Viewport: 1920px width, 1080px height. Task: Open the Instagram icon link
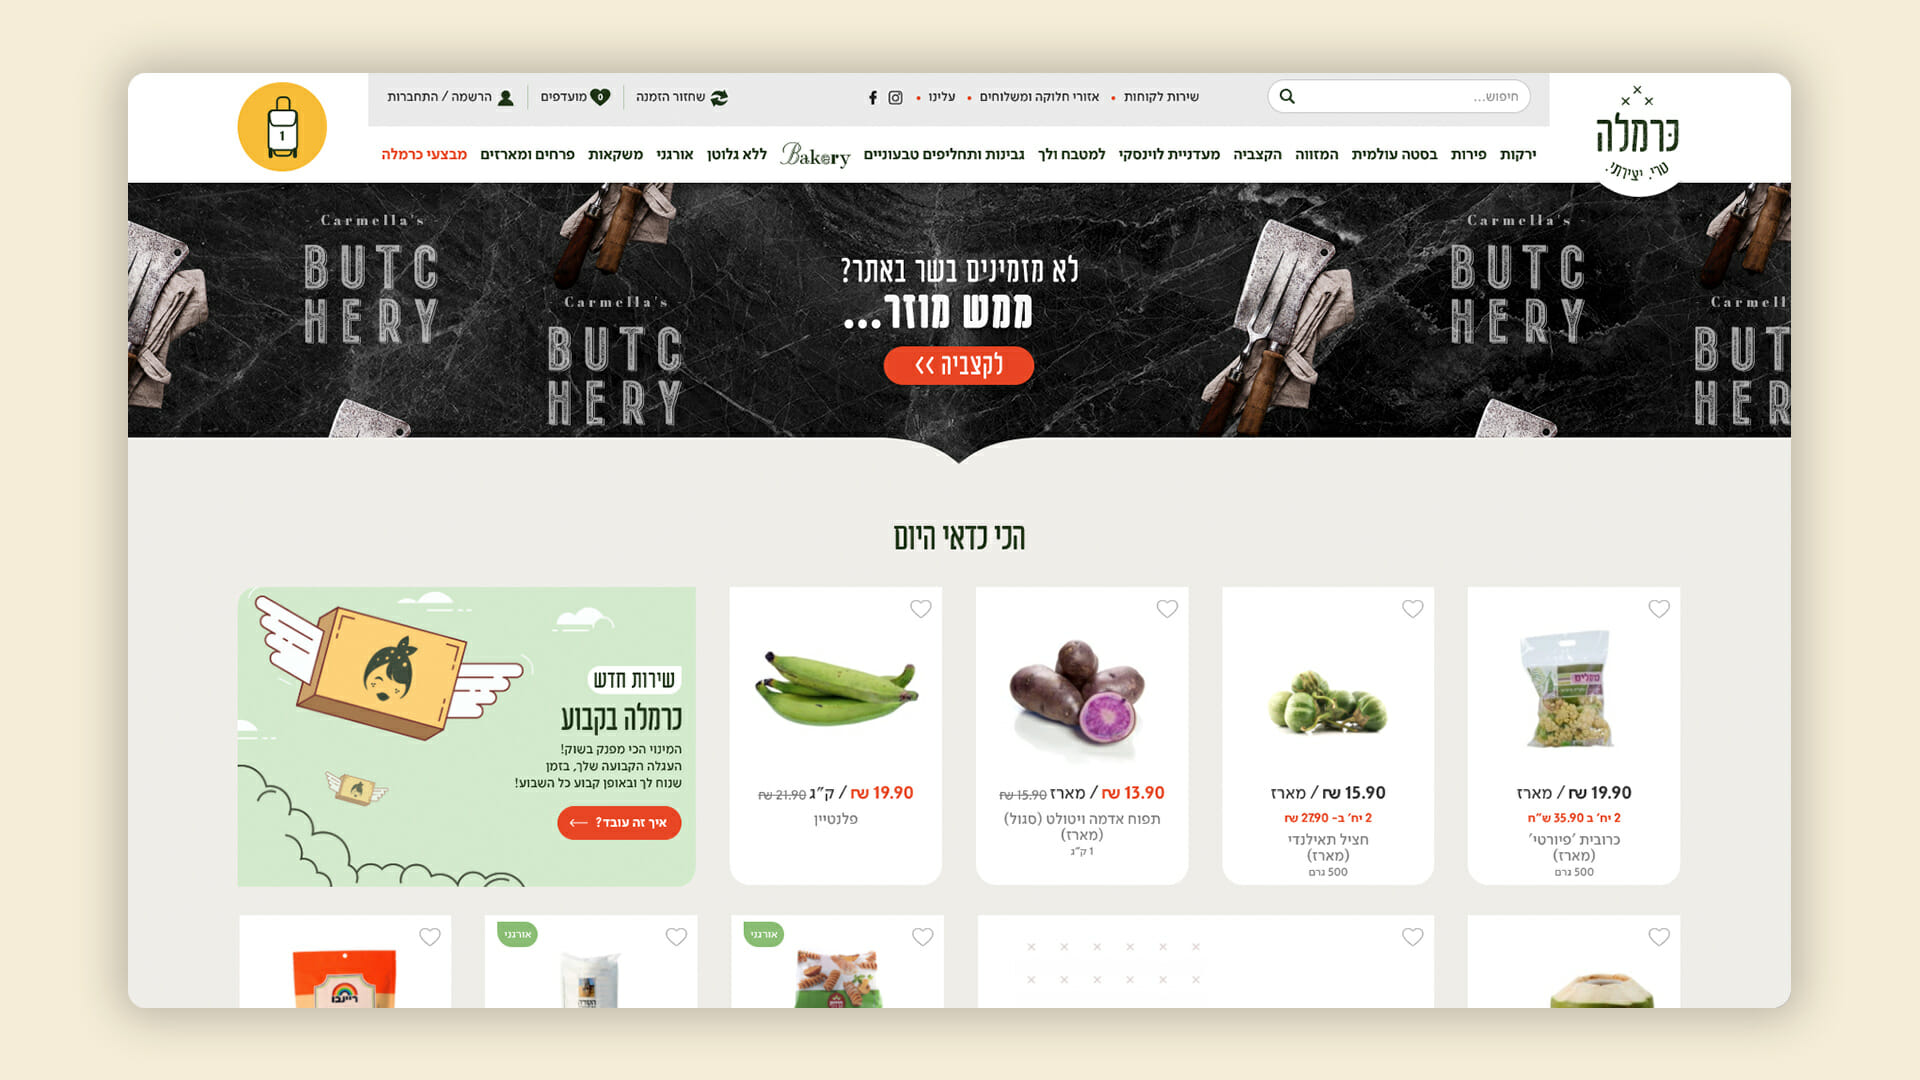[x=895, y=97]
